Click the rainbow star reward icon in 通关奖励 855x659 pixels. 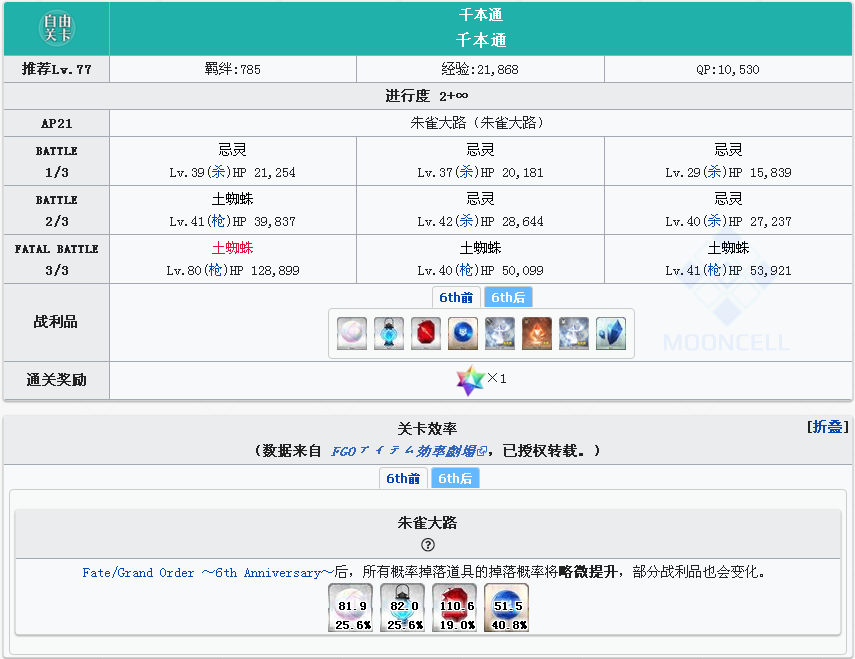pos(470,380)
